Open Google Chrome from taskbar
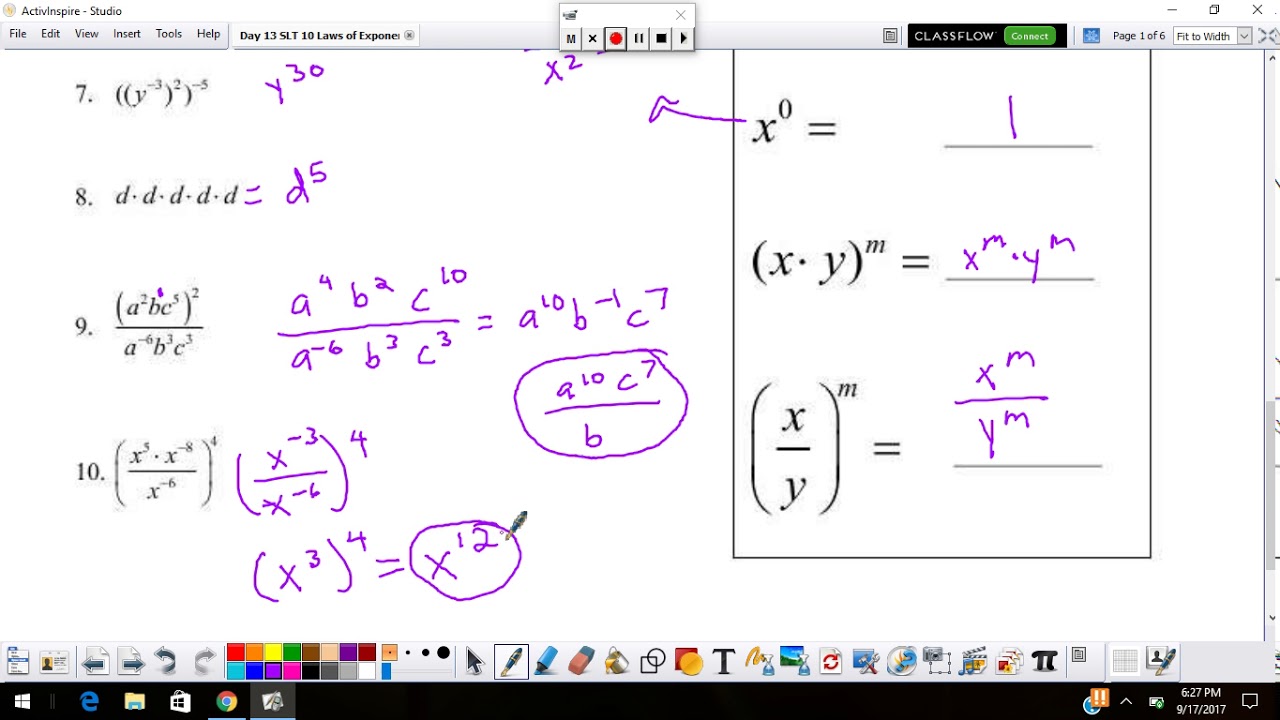 click(x=227, y=701)
